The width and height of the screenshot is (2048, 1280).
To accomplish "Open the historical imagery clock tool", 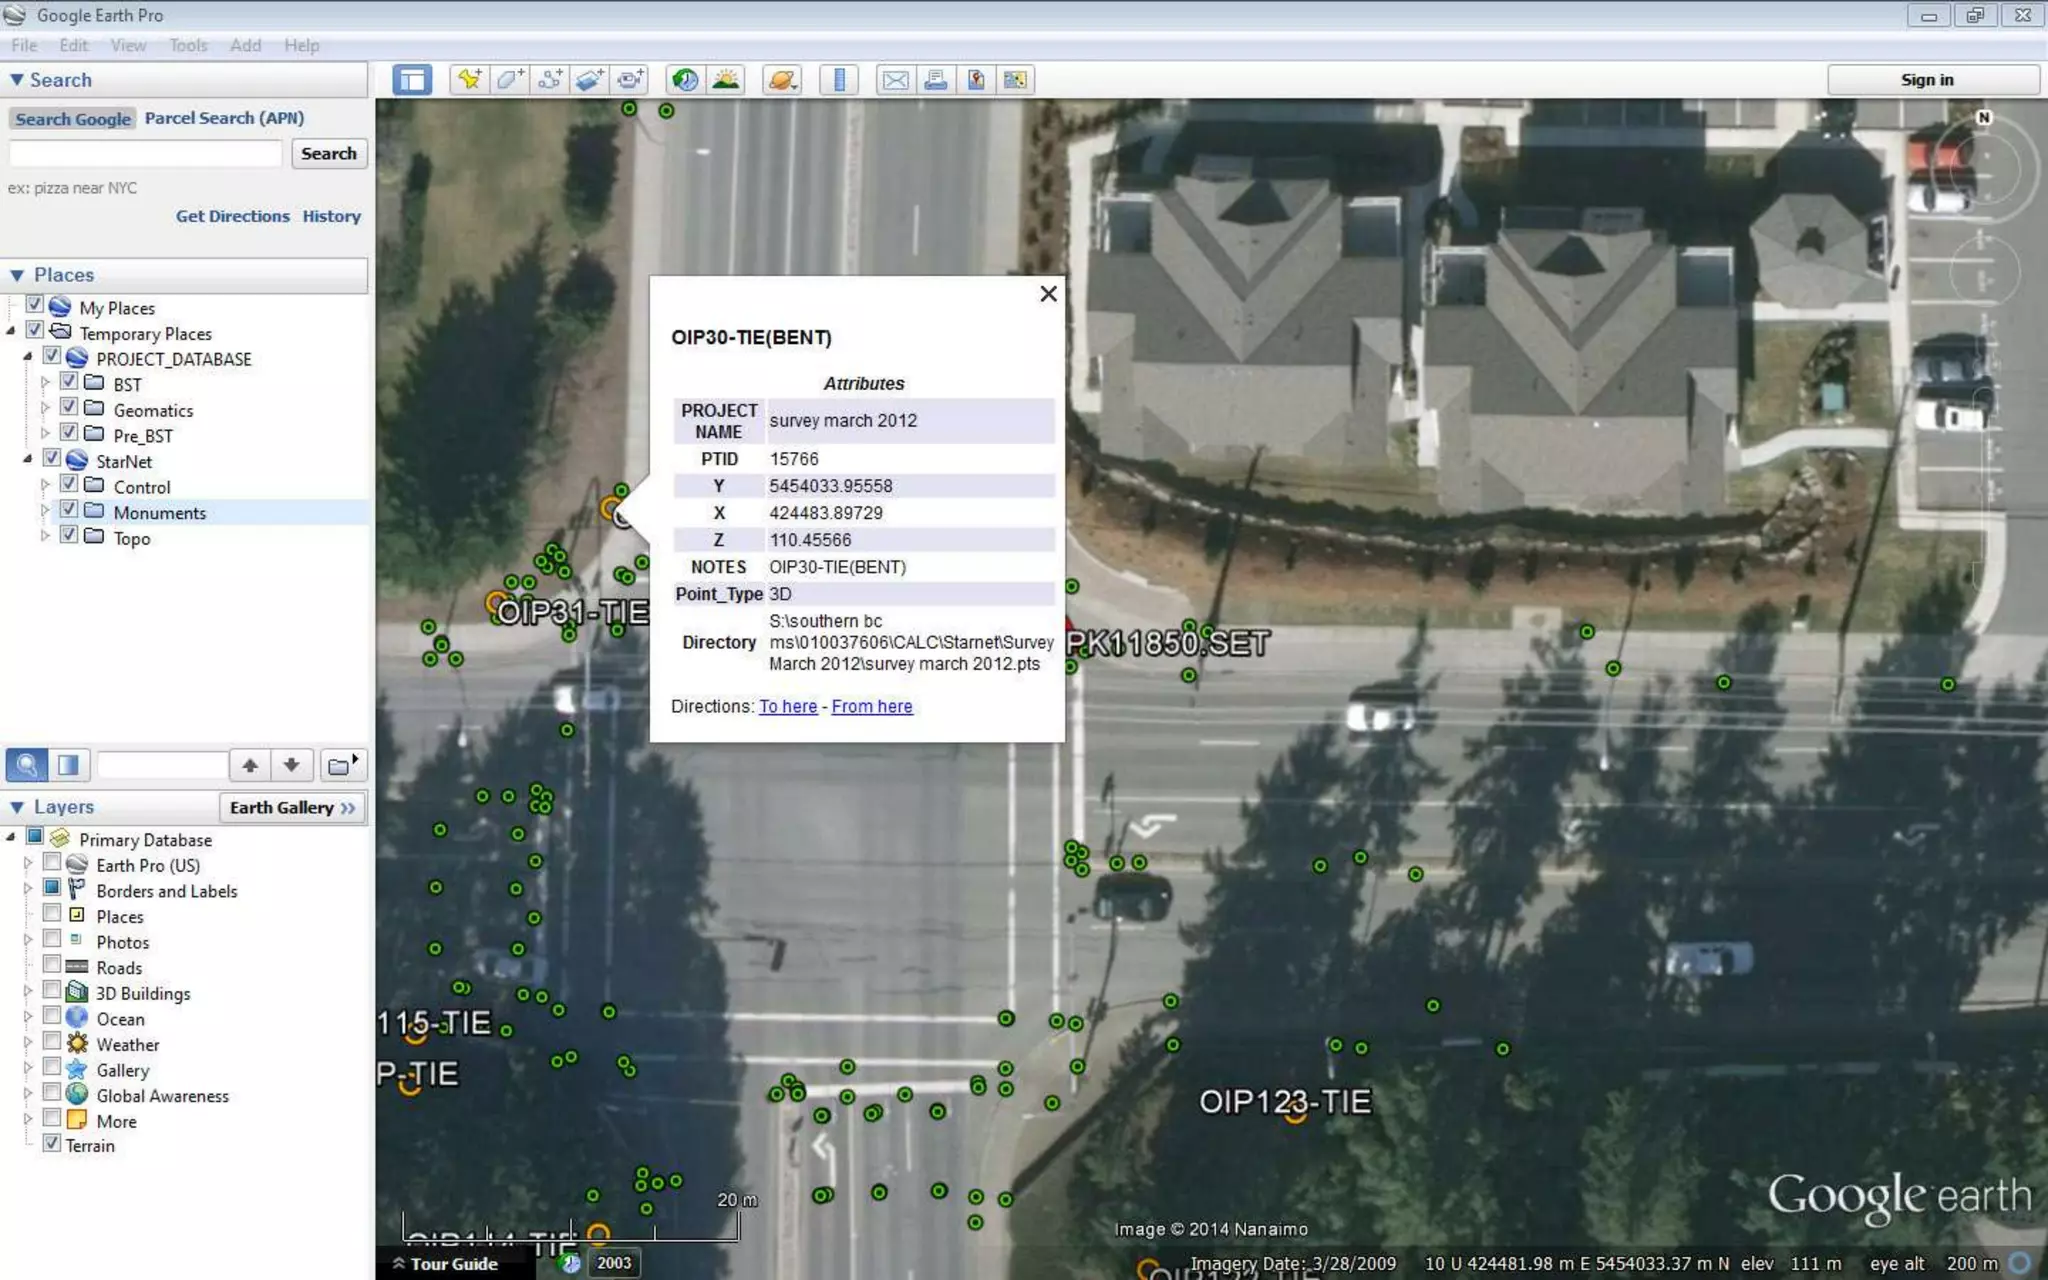I will point(685,80).
